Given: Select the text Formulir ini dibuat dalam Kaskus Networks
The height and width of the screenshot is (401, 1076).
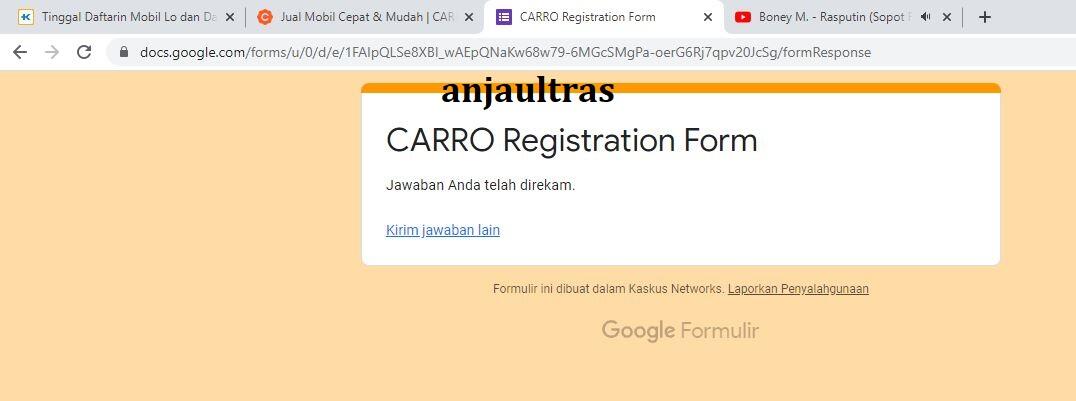Looking at the screenshot, I should coord(609,289).
